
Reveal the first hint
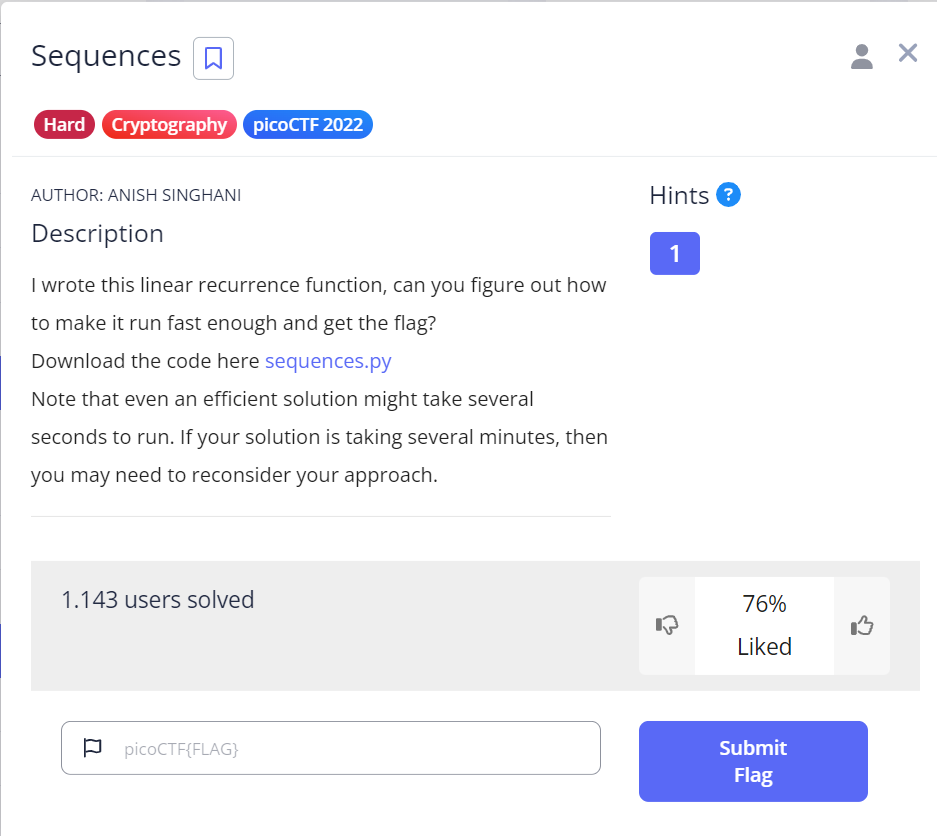coord(674,253)
